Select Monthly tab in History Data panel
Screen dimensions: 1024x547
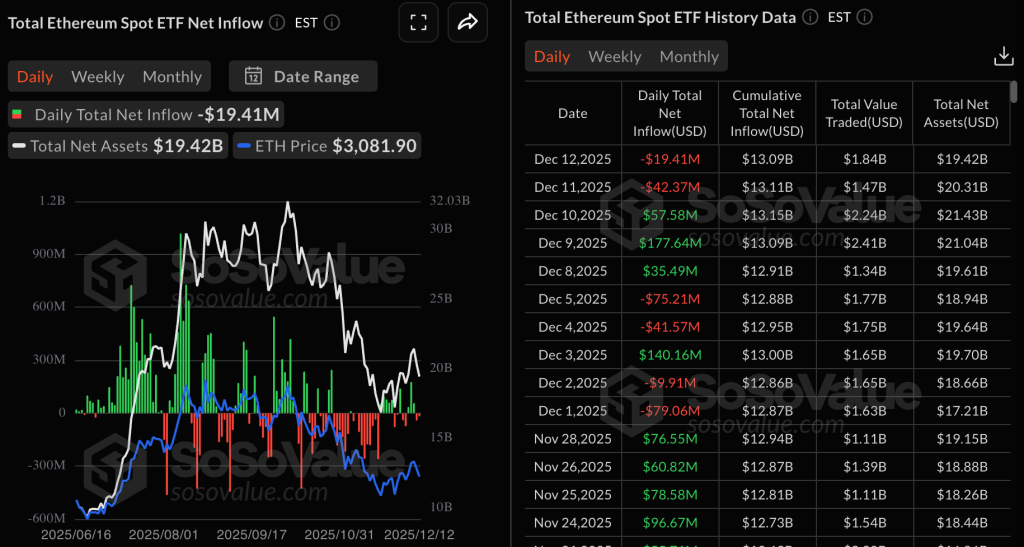[x=689, y=56]
